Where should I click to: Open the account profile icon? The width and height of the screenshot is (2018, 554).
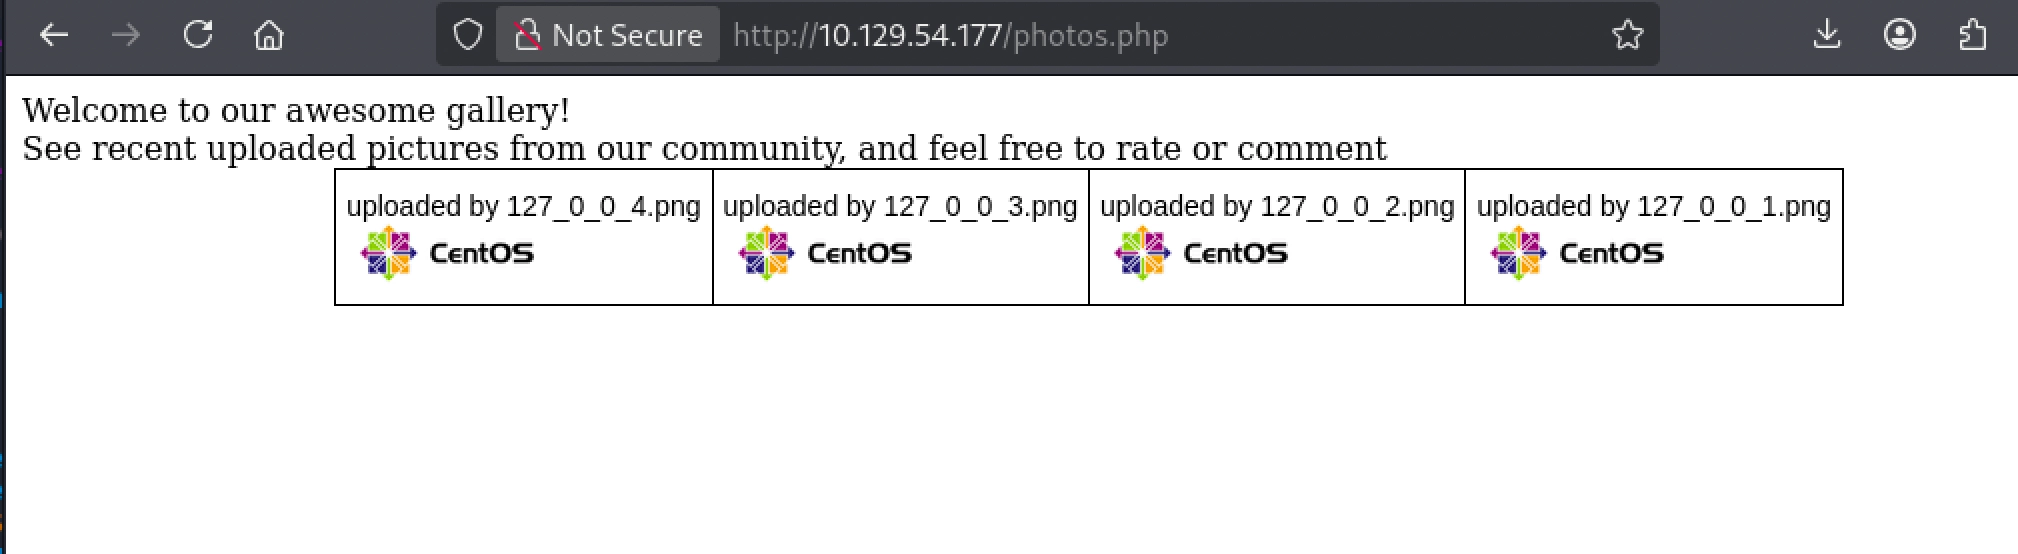coord(1900,35)
